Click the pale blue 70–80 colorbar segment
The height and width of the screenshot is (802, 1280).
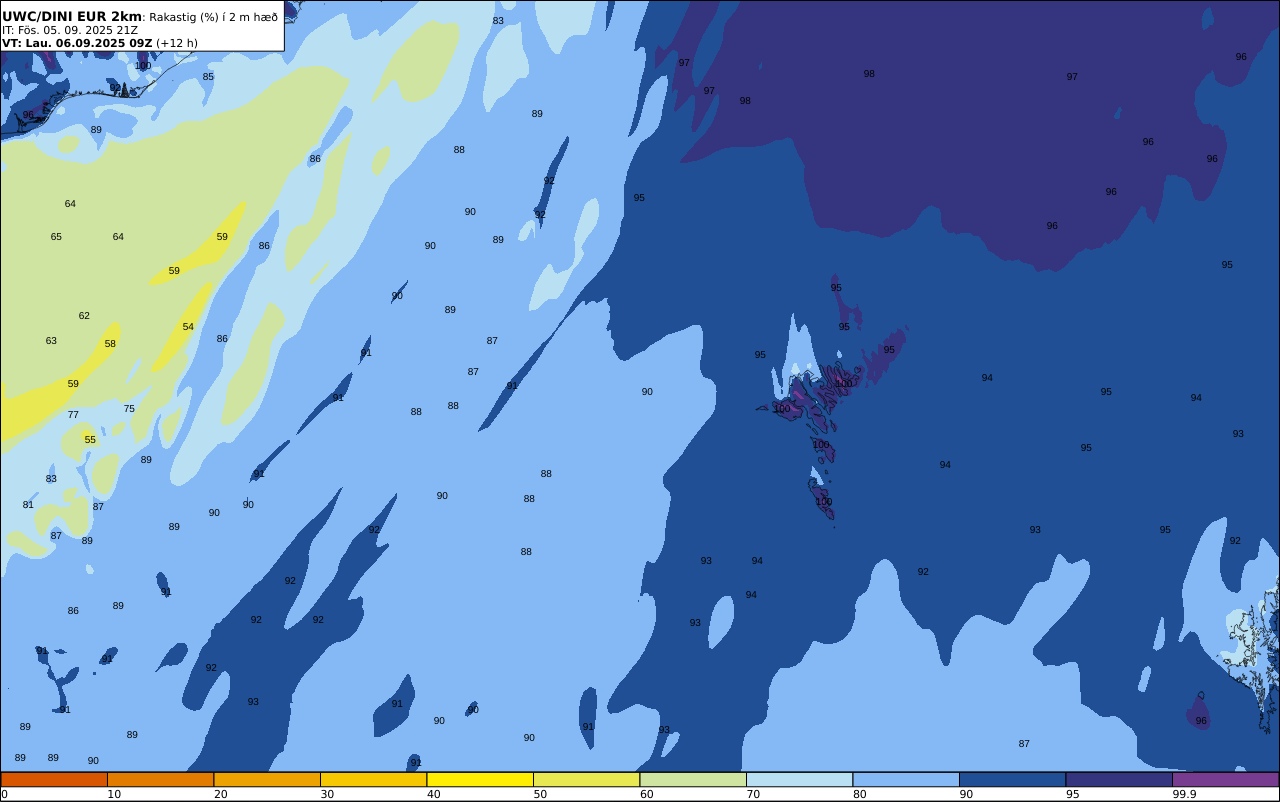point(799,779)
